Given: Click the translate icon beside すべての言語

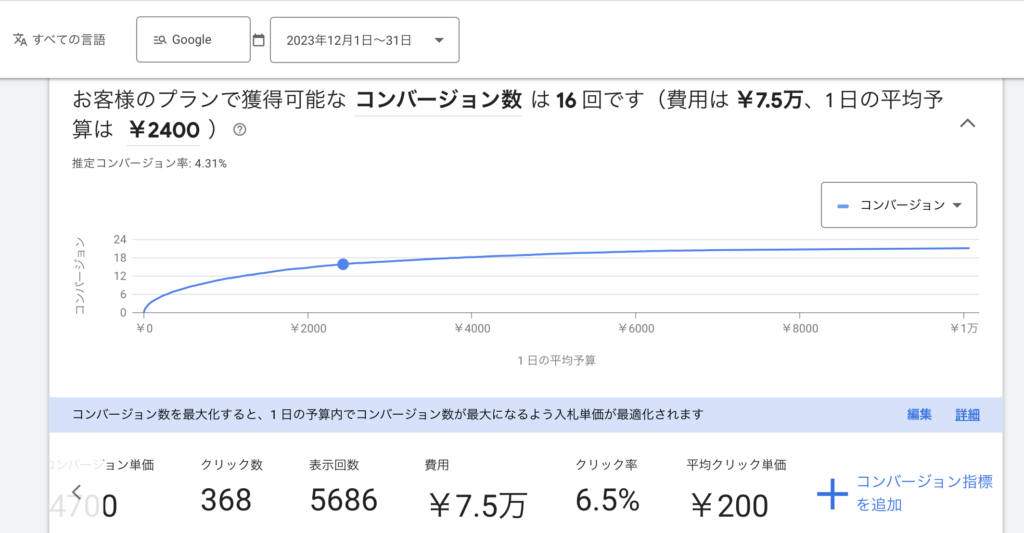Looking at the screenshot, I should pyautogui.click(x=20, y=40).
